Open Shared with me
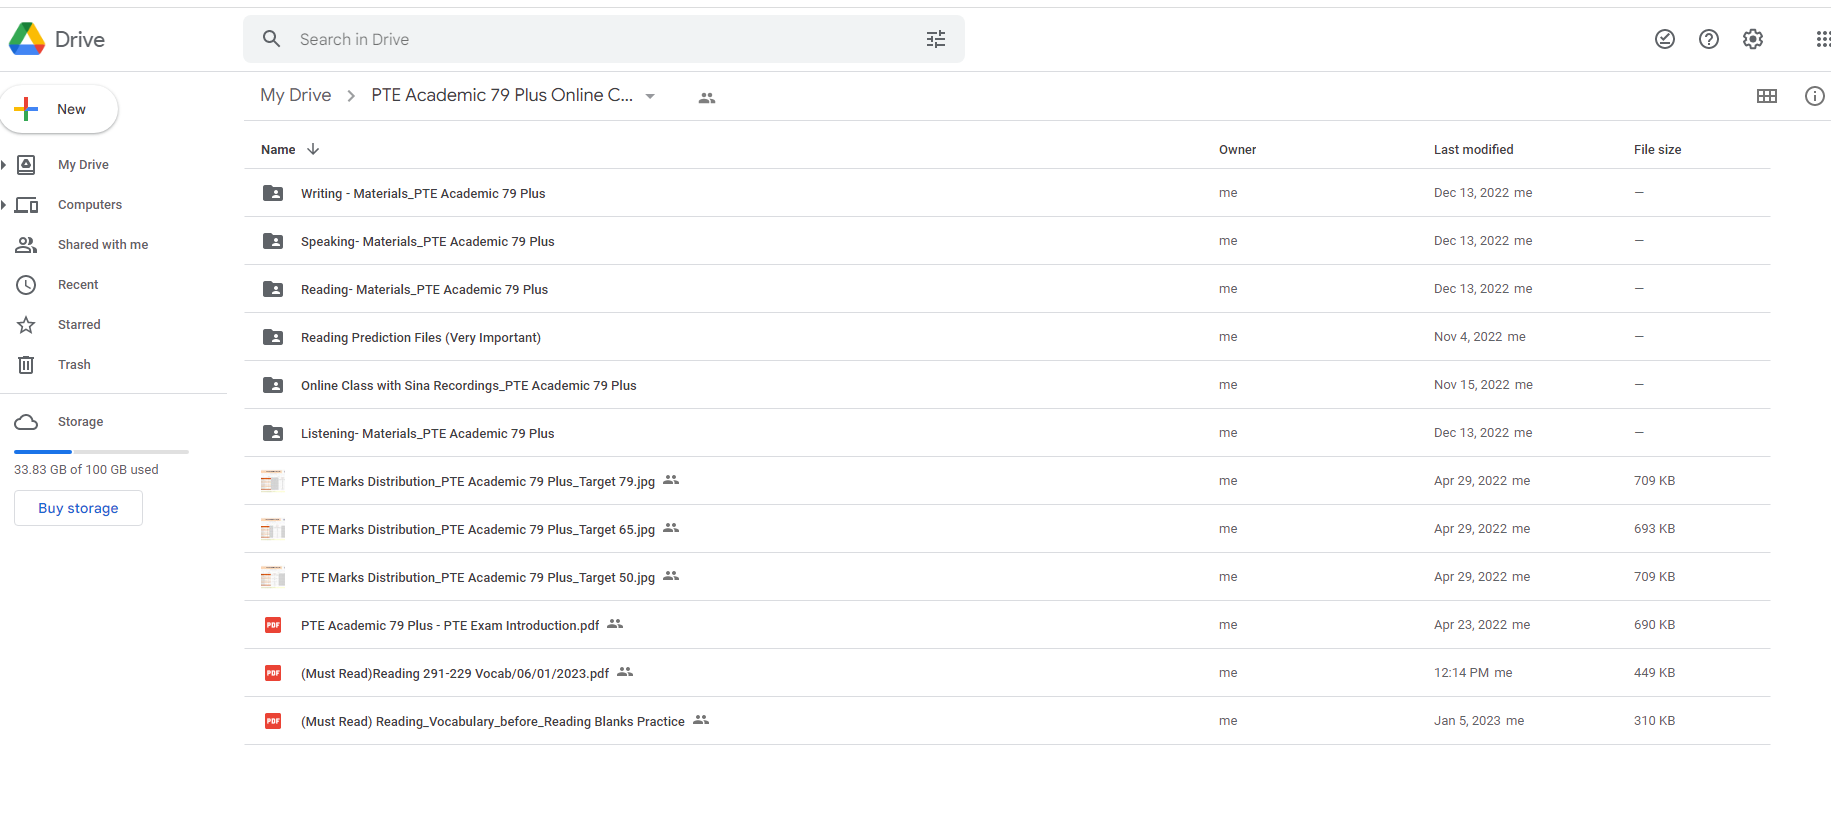The width and height of the screenshot is (1831, 815). pos(103,245)
